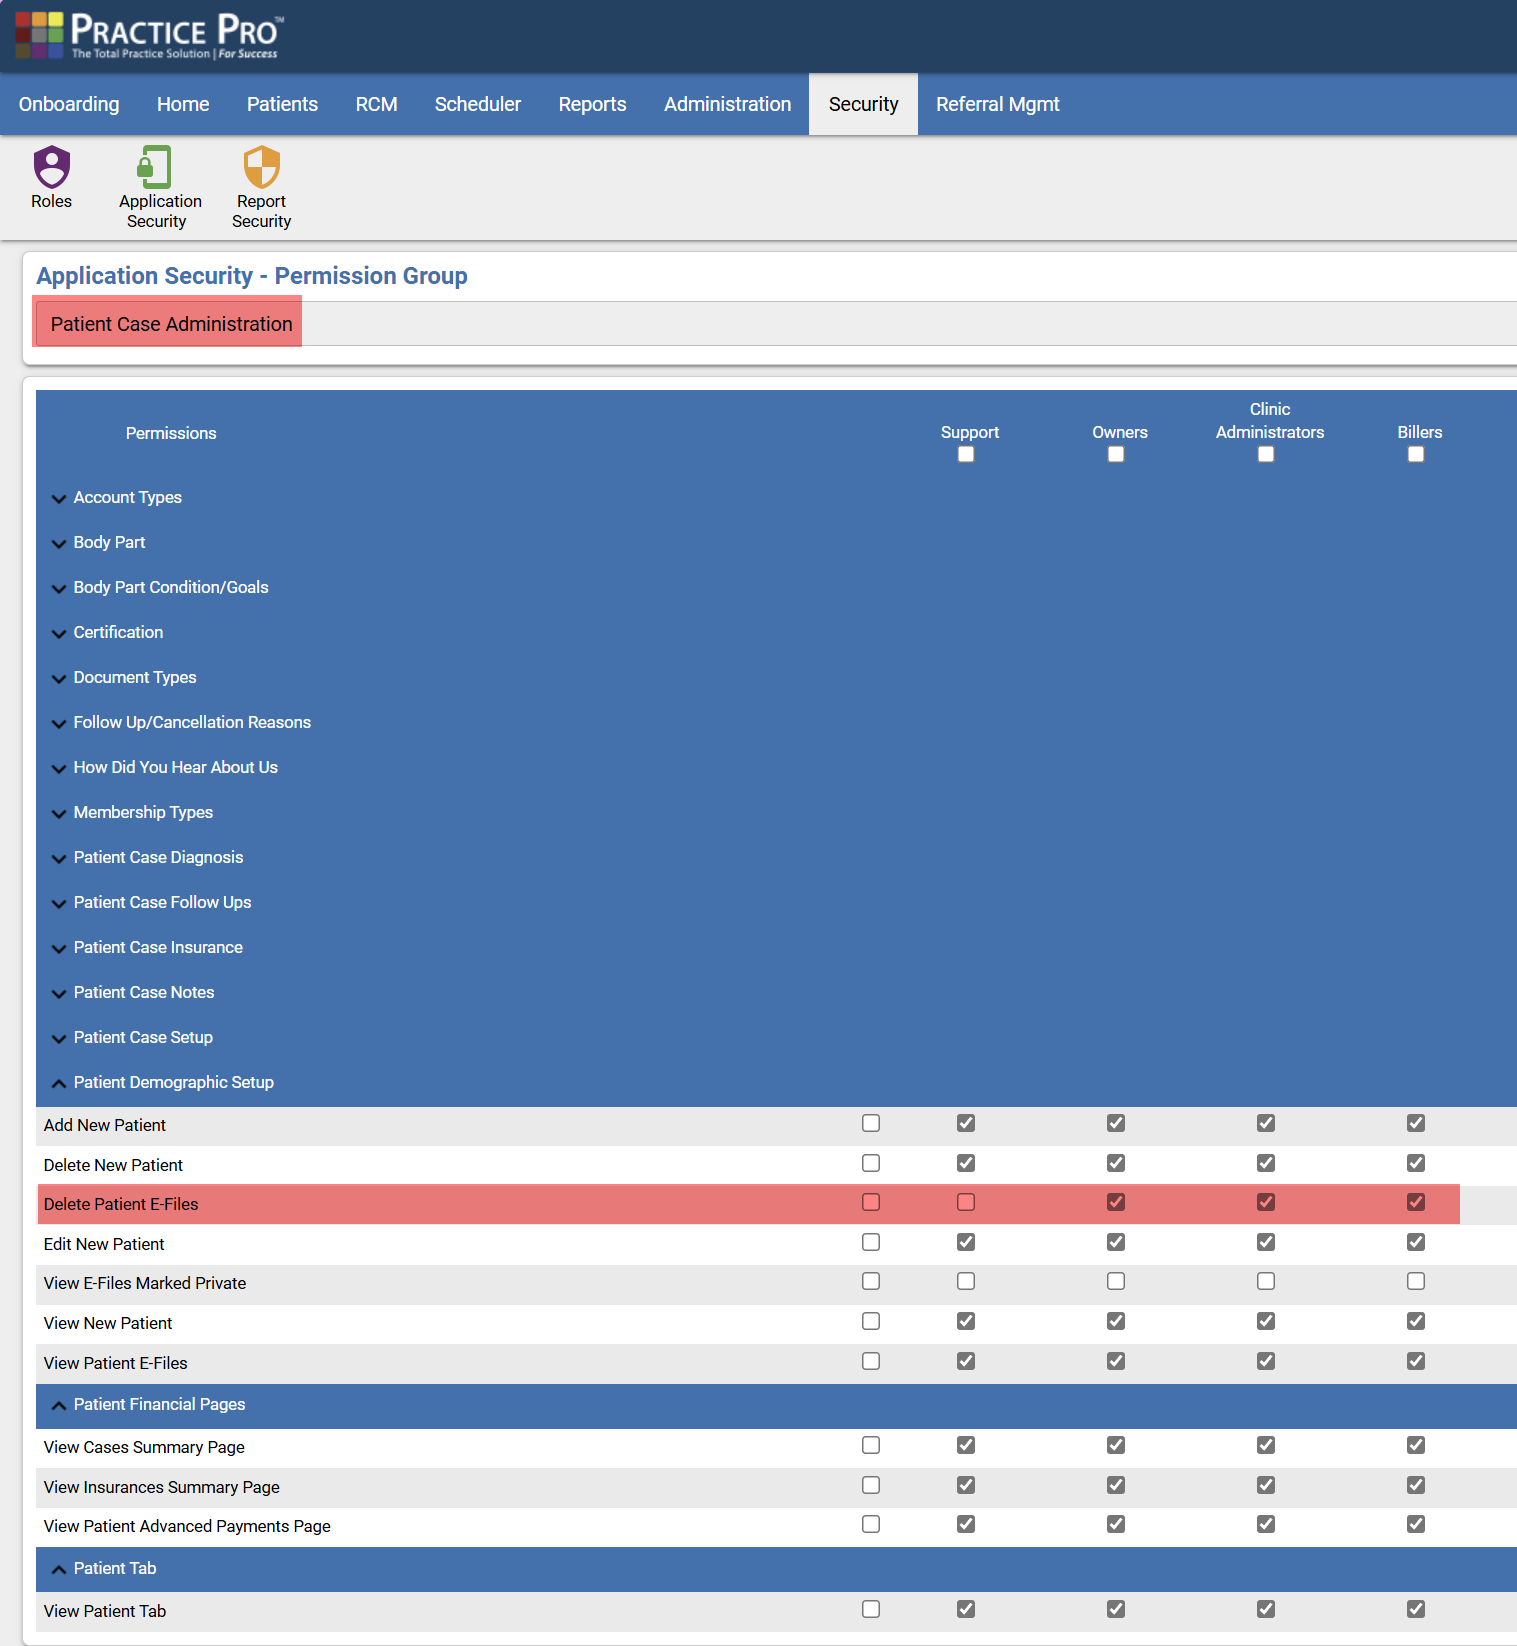Expand the Account Types chevron

(x=59, y=498)
